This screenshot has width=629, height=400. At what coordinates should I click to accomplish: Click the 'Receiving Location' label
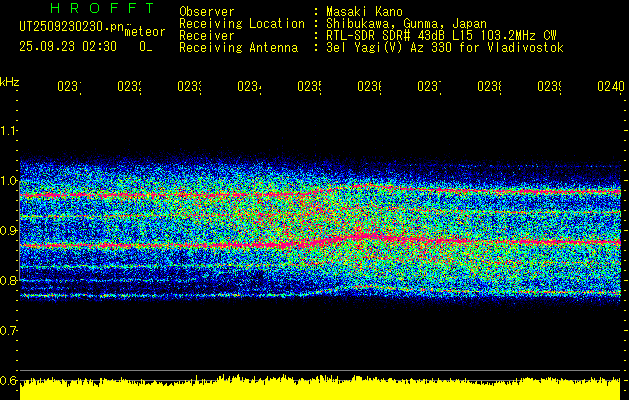click(242, 24)
